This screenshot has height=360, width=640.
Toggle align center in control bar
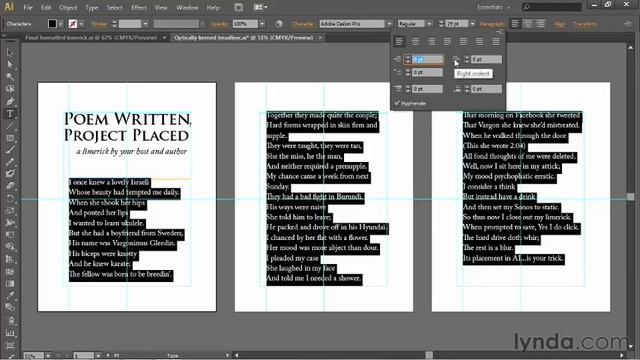pyautogui.click(x=528, y=24)
